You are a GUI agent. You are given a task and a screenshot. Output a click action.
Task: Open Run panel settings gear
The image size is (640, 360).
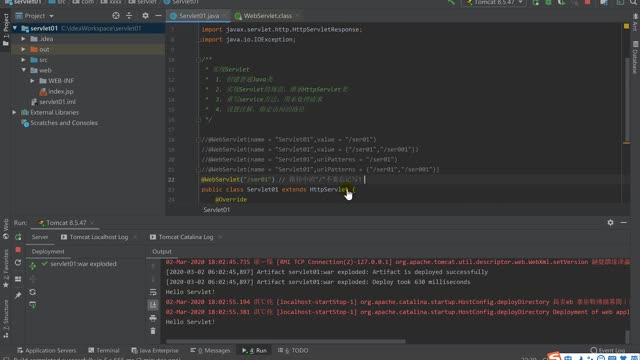(610, 222)
